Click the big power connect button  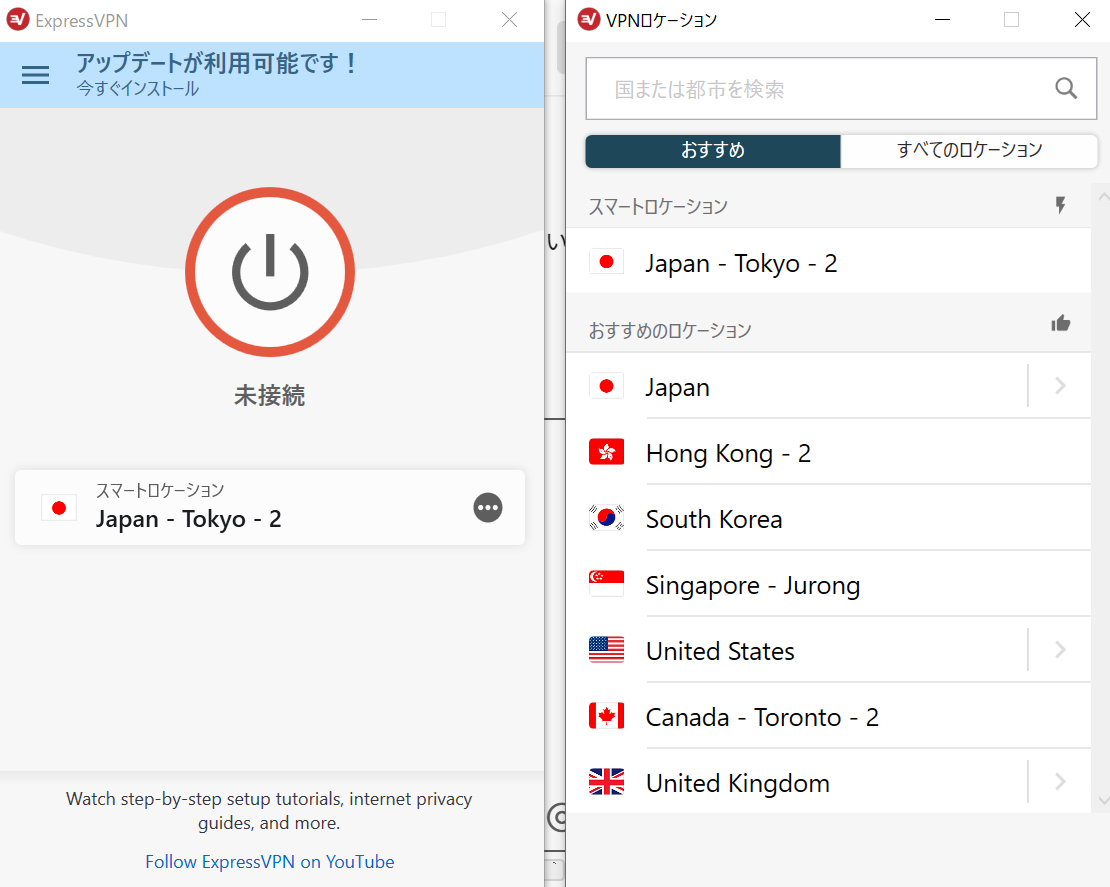coord(270,272)
